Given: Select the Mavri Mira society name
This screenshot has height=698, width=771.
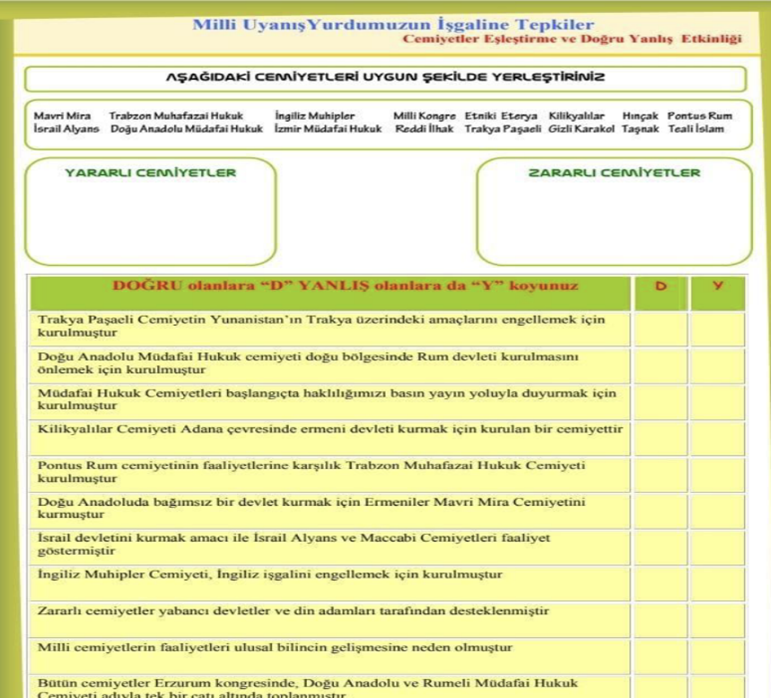Looking at the screenshot, I should coord(62,116).
